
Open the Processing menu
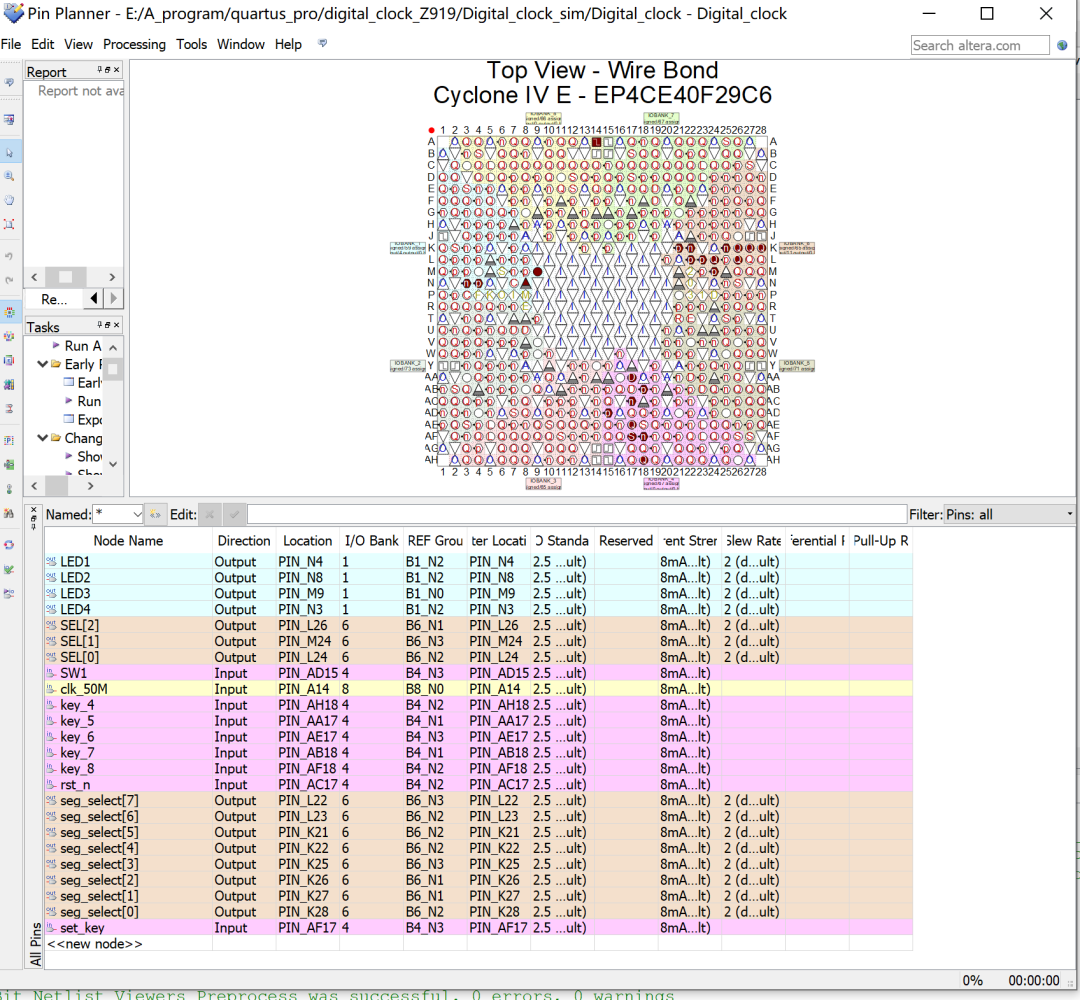(134, 44)
